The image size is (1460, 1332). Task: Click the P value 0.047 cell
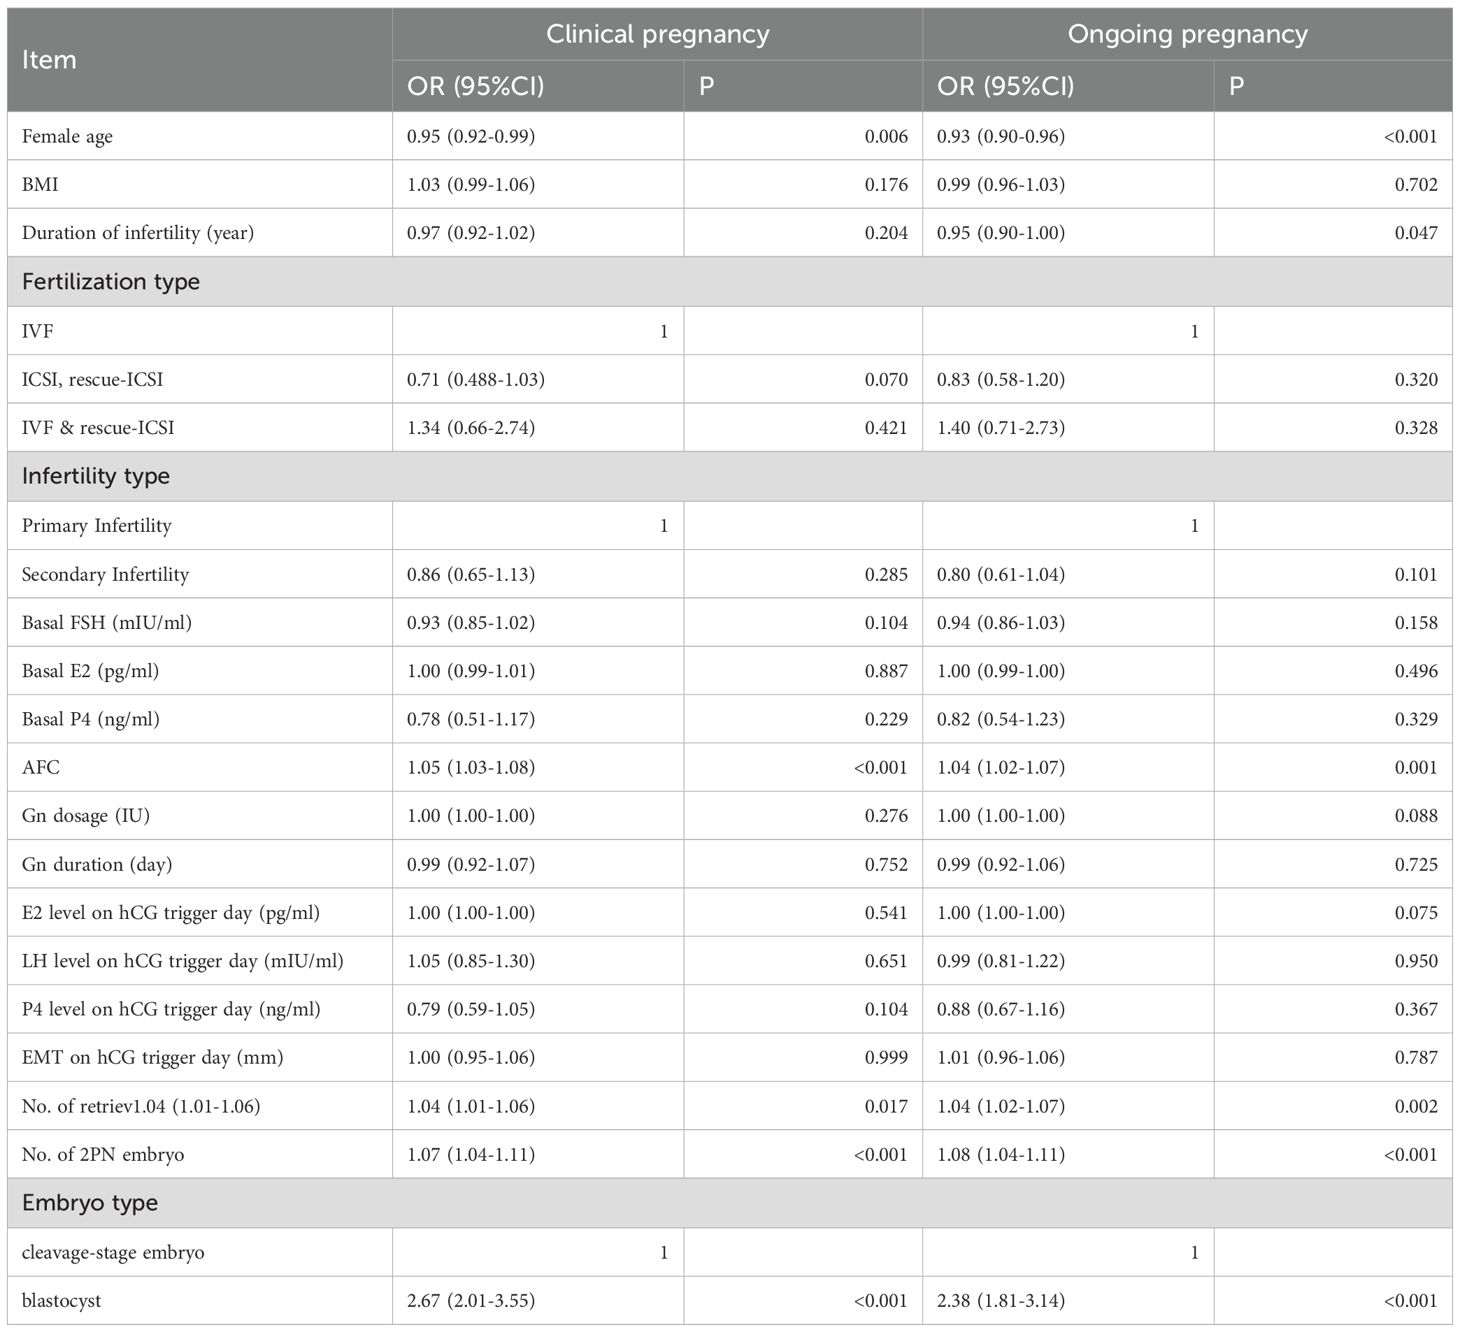tap(1416, 233)
